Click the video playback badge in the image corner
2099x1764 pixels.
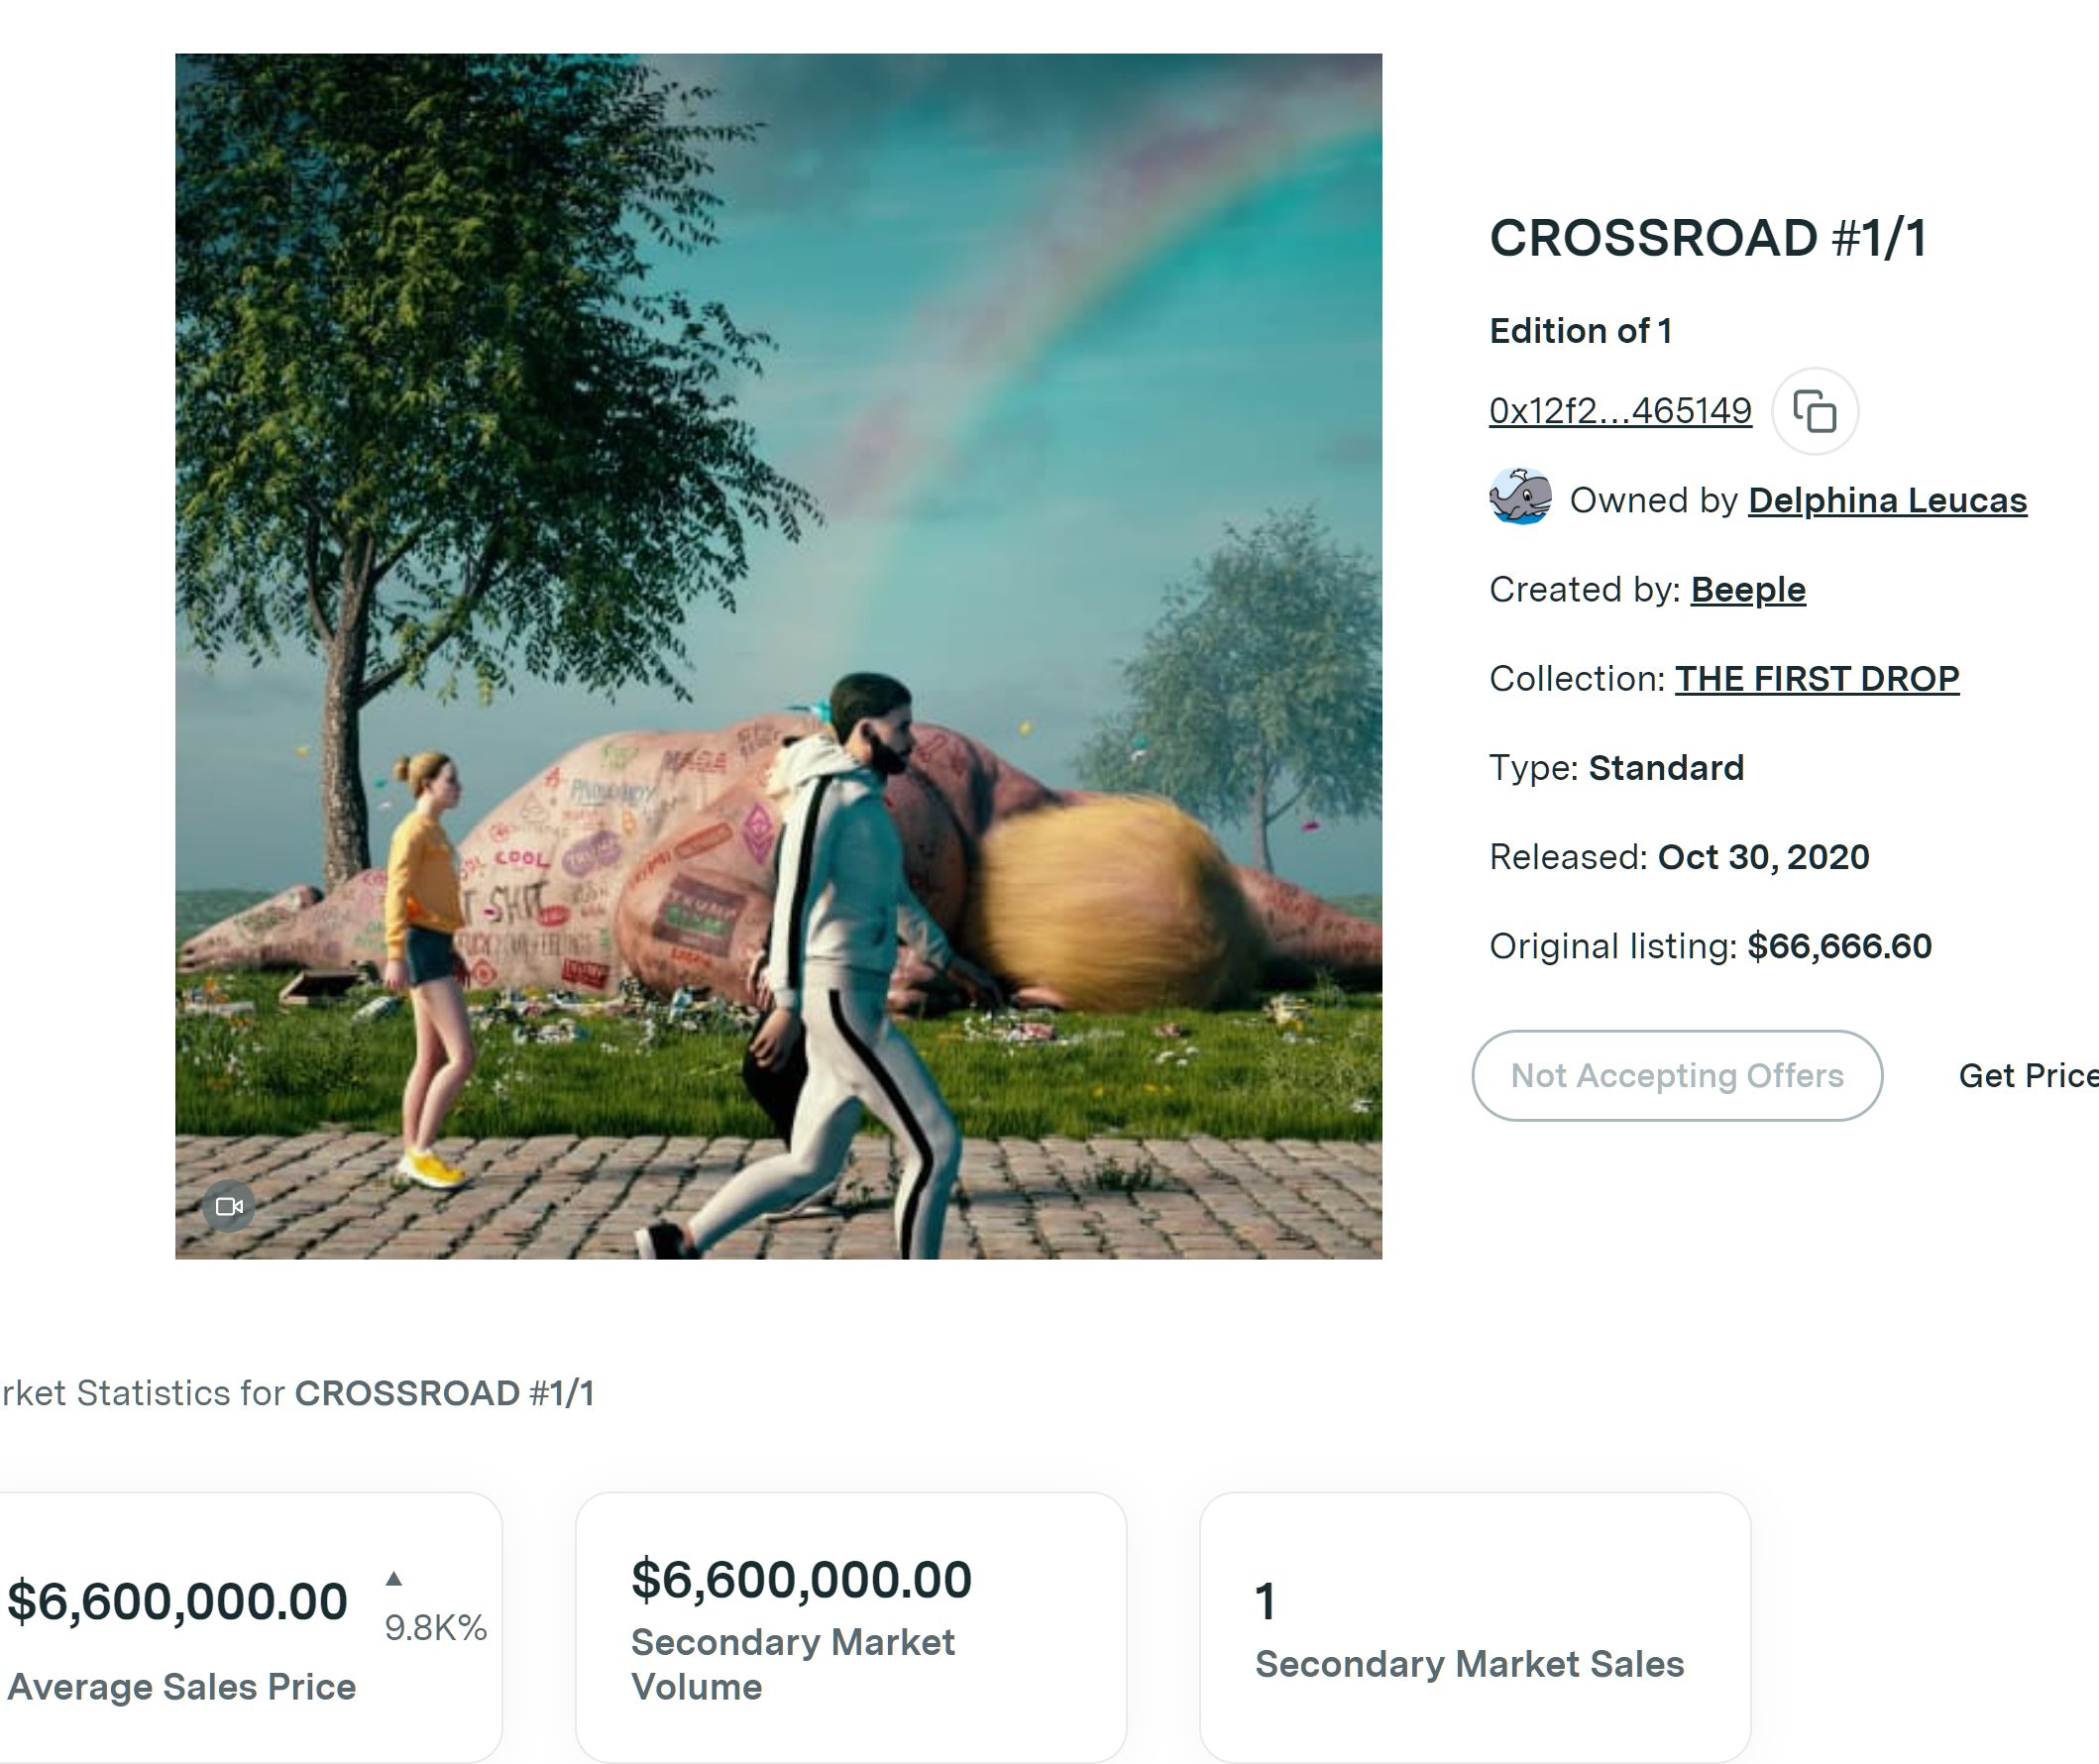click(x=231, y=1207)
